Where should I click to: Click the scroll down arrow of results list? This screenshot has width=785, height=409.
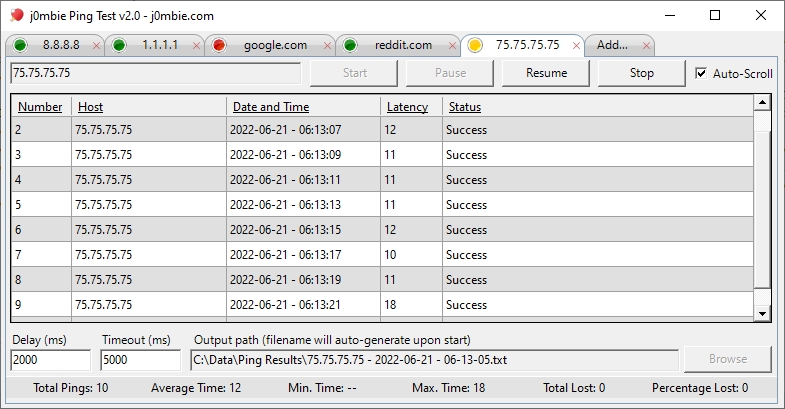tap(762, 313)
